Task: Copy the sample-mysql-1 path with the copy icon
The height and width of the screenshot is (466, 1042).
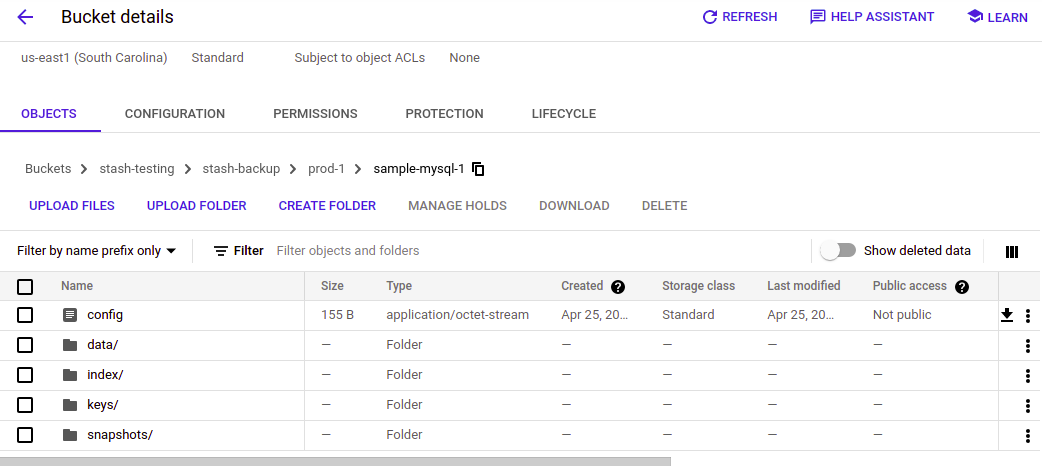Action: click(x=478, y=169)
